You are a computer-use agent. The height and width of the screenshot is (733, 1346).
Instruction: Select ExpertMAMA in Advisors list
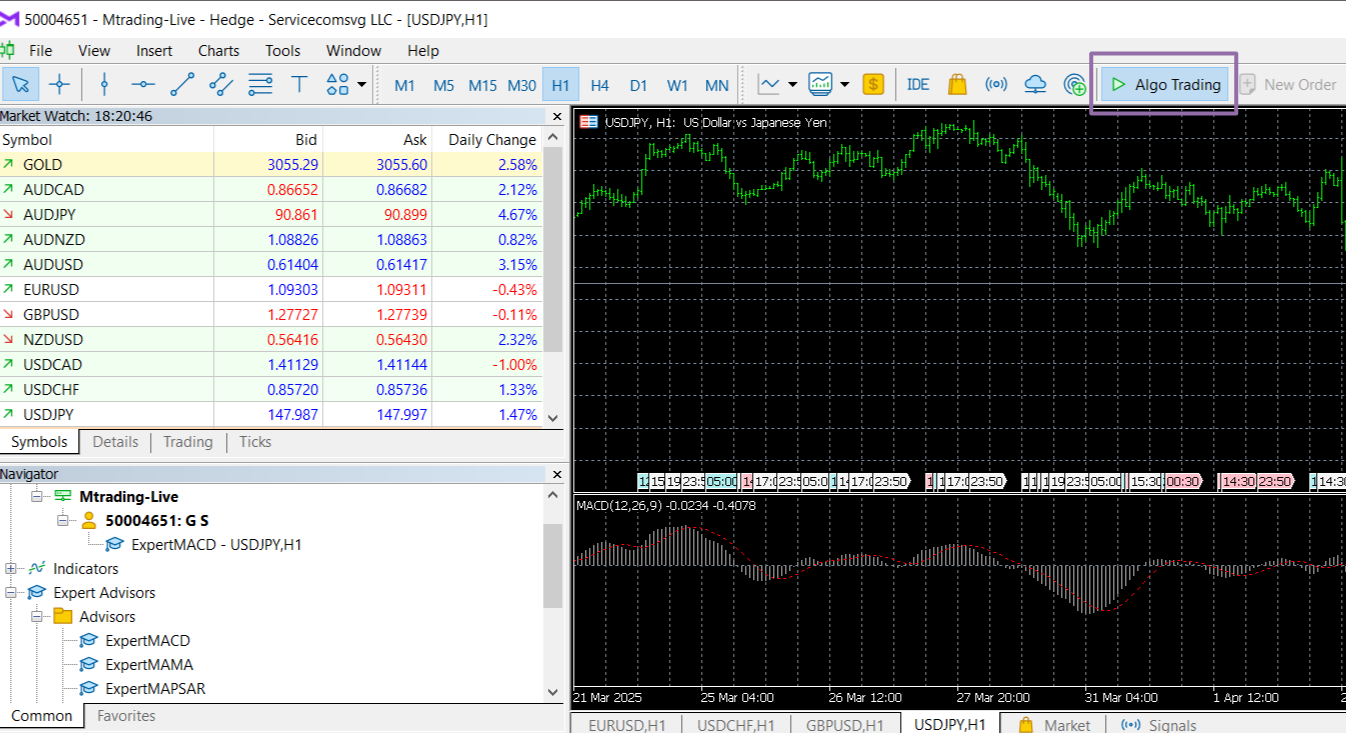149,664
